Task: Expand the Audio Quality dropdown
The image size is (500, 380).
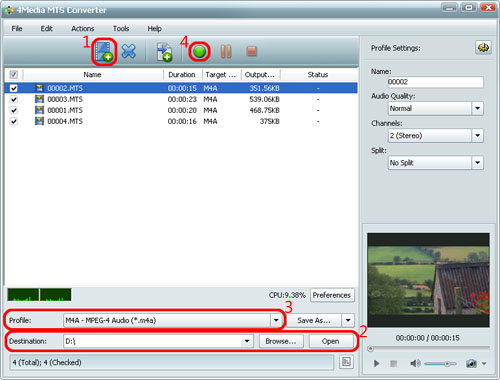Action: [x=477, y=108]
